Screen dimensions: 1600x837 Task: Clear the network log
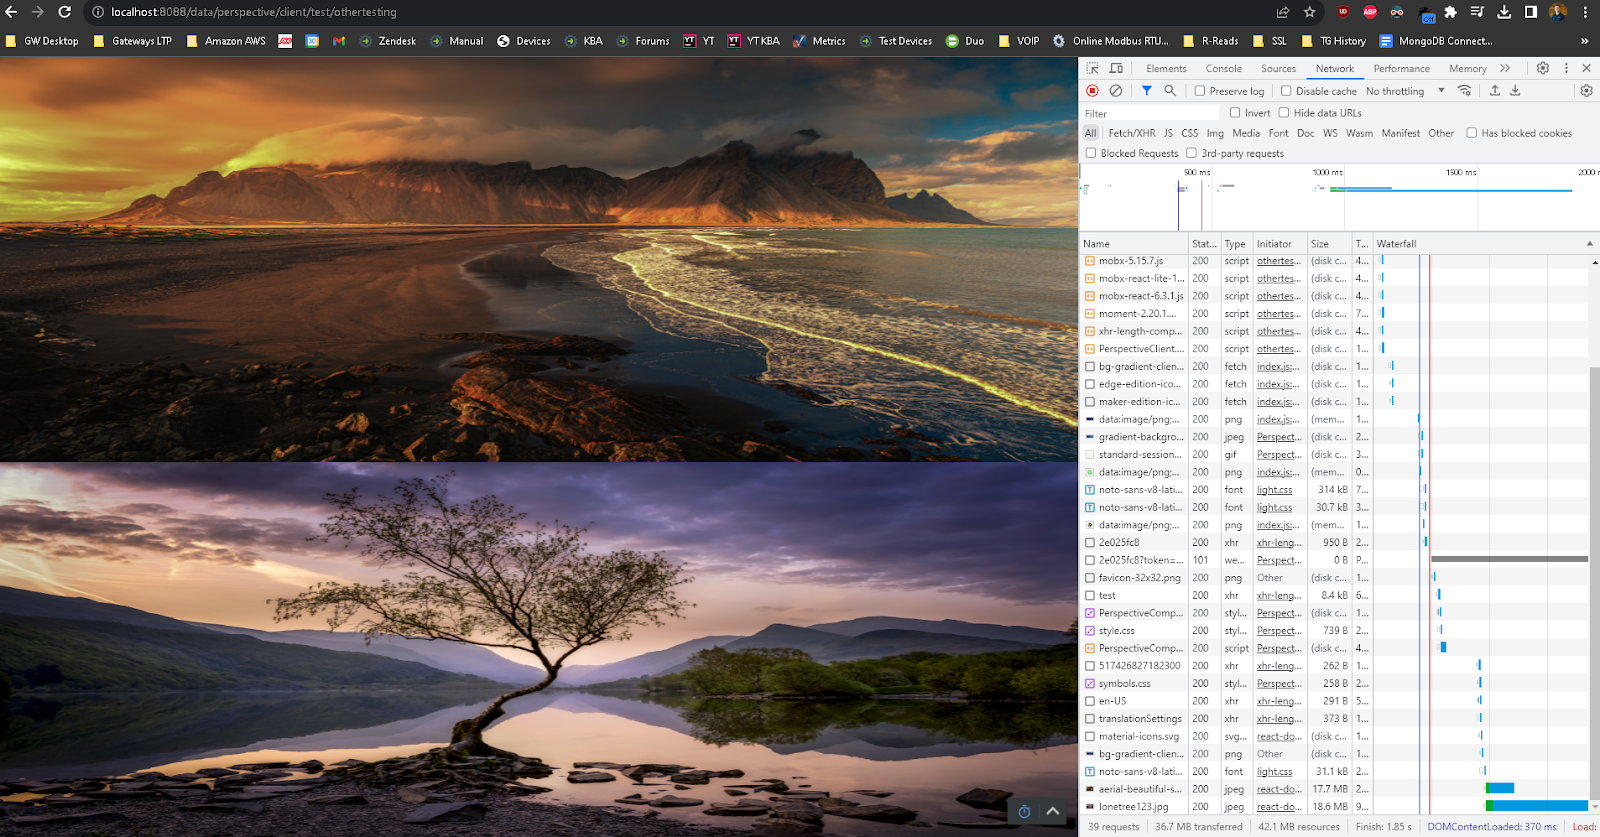coord(1116,91)
